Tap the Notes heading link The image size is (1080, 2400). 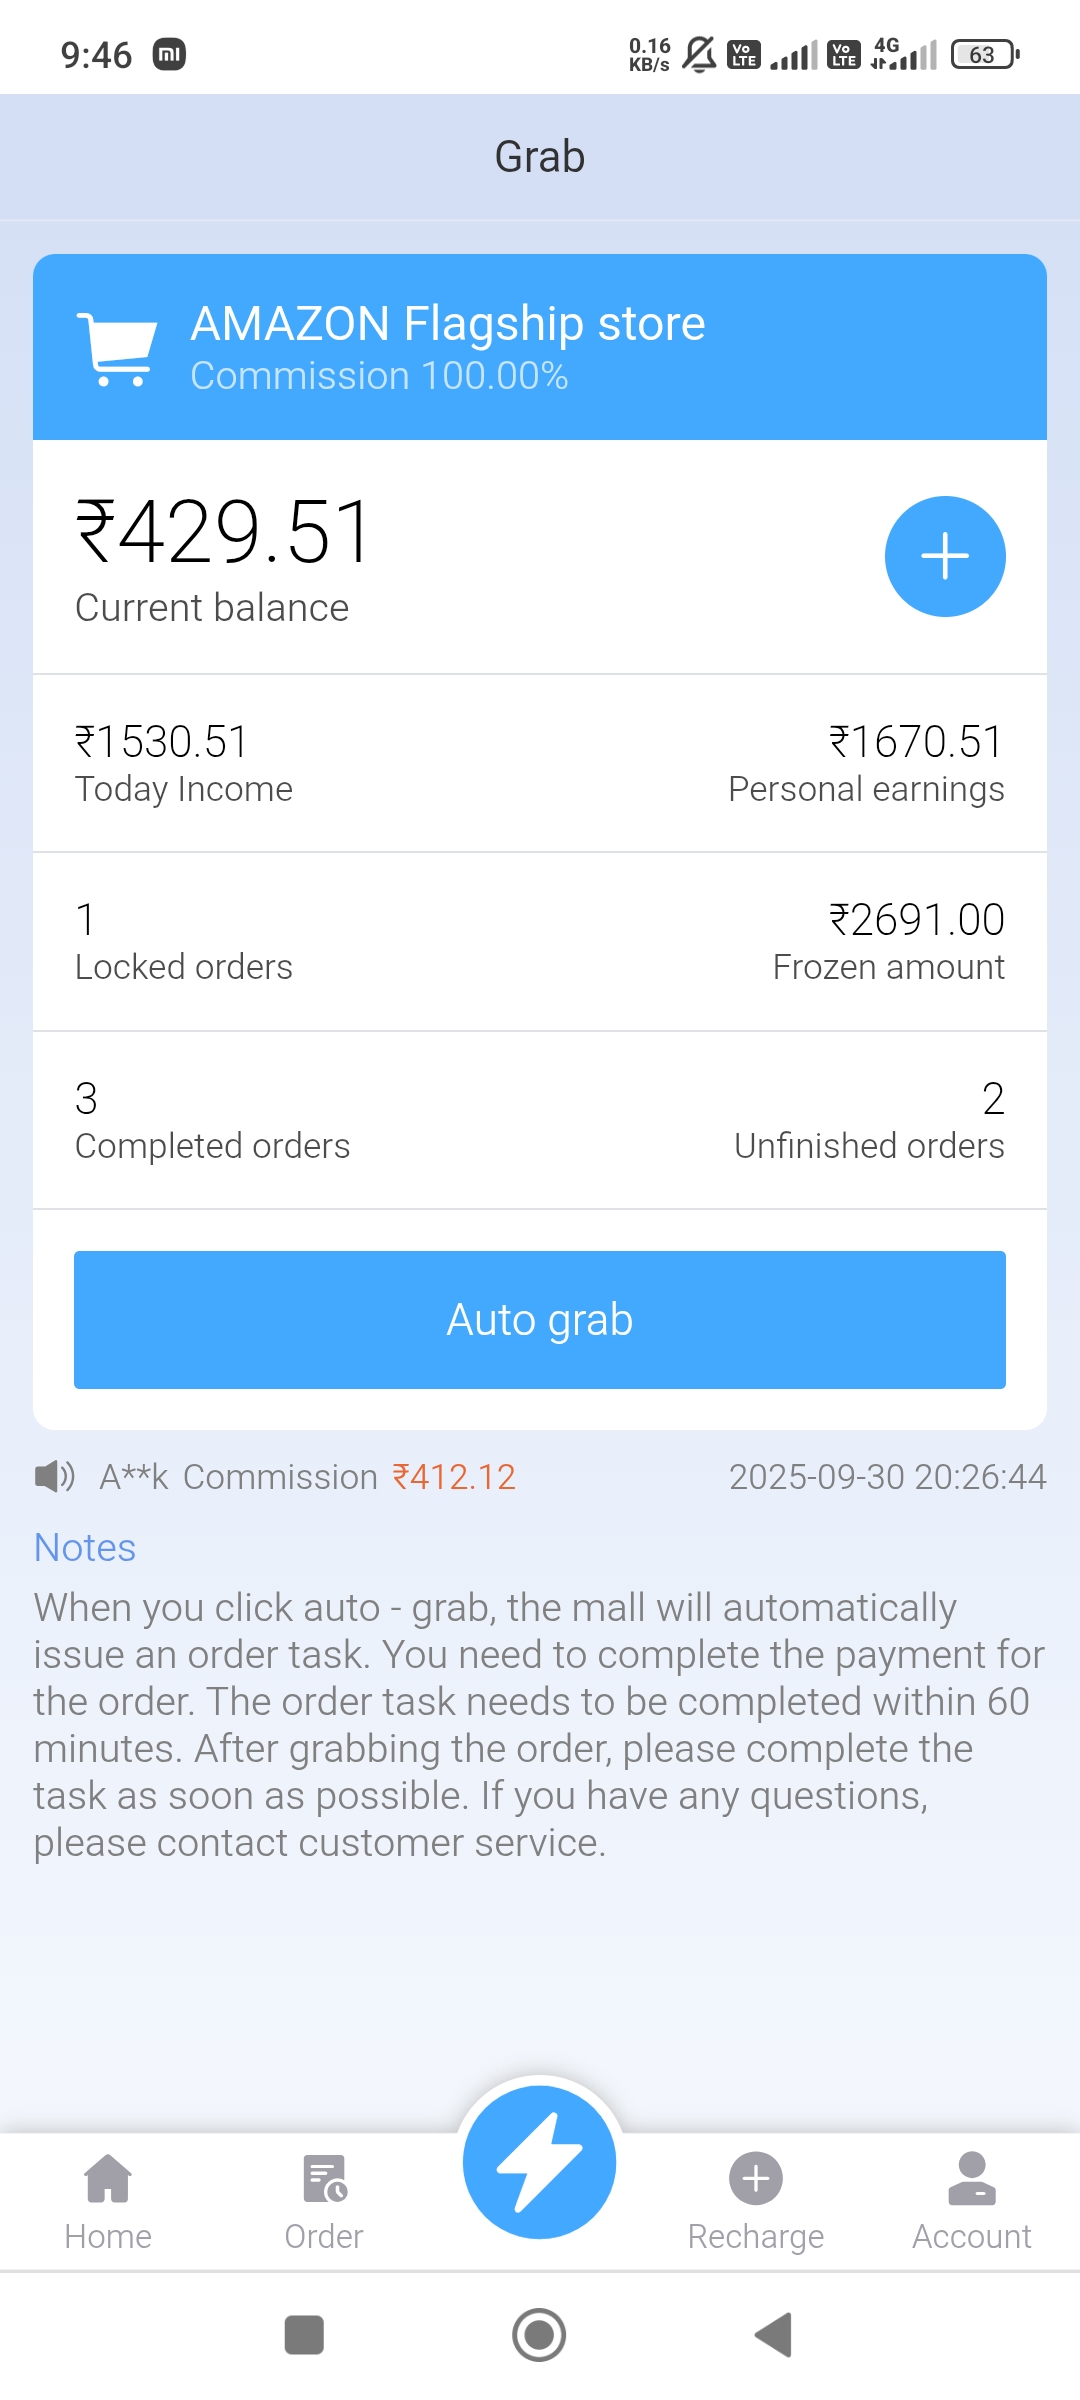pyautogui.click(x=85, y=1547)
